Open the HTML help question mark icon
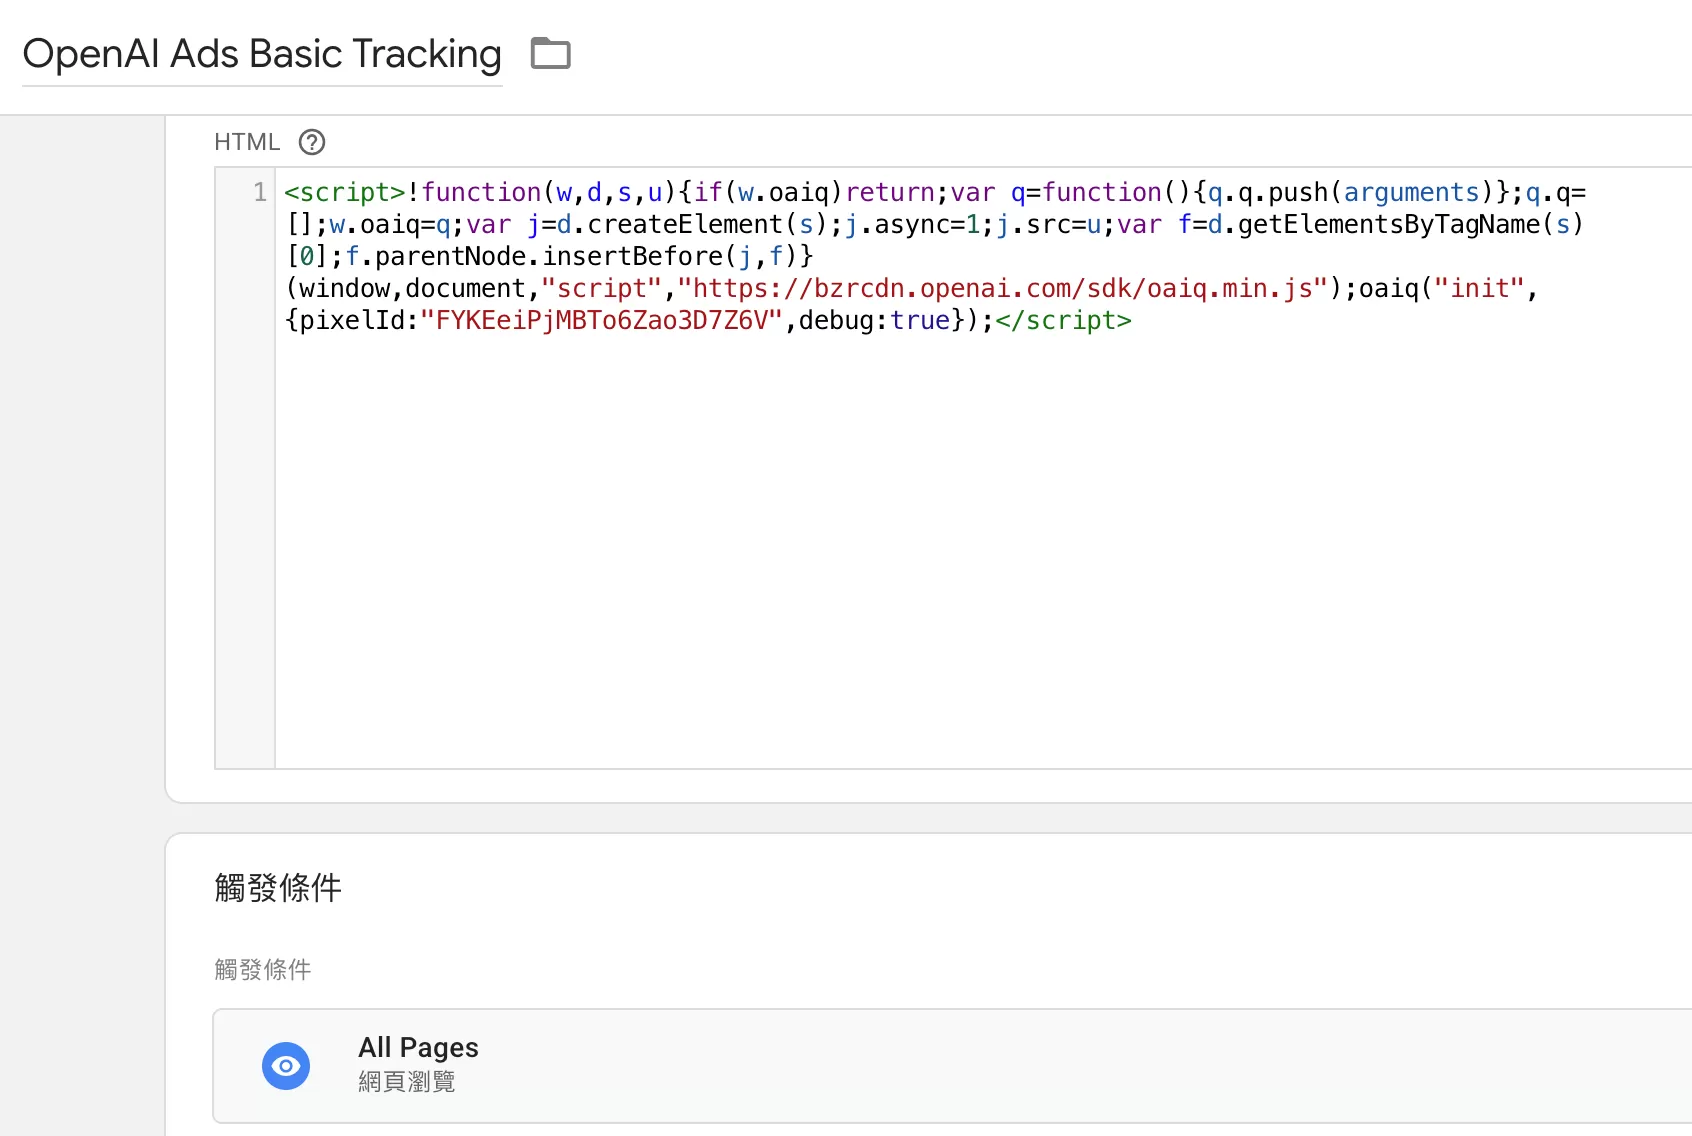Viewport: 1692px width, 1136px height. point(312,142)
